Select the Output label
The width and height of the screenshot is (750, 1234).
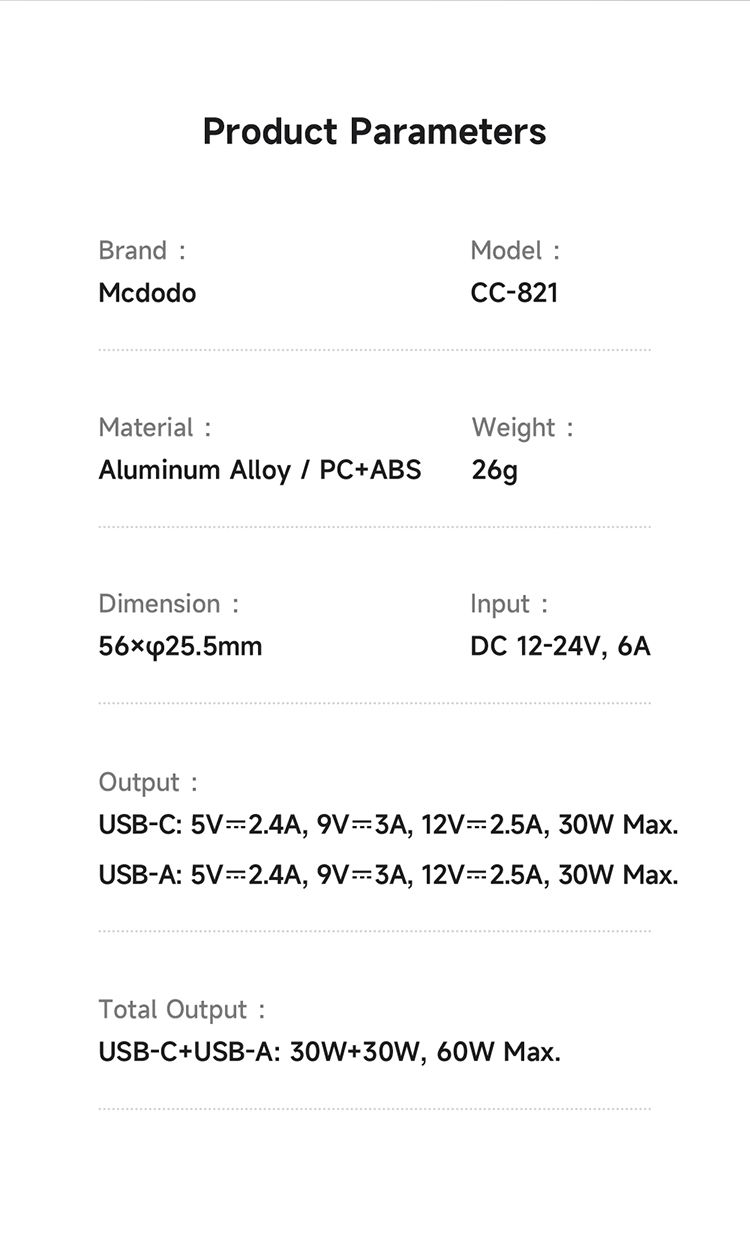point(148,782)
